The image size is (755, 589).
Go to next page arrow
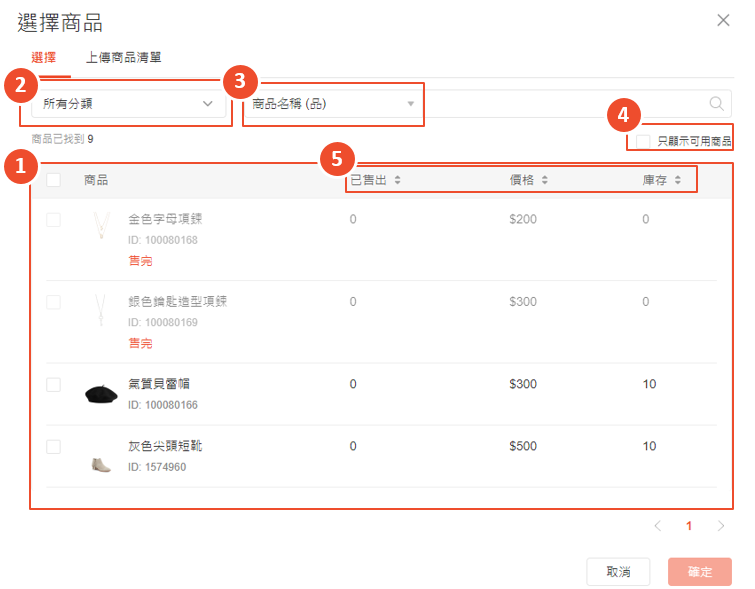point(720,525)
